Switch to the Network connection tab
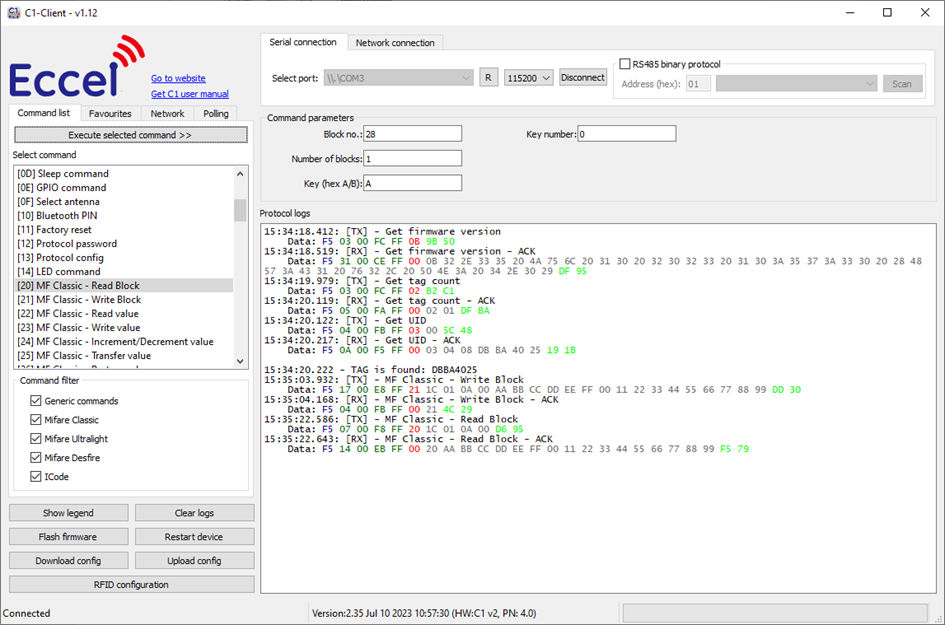 click(394, 42)
